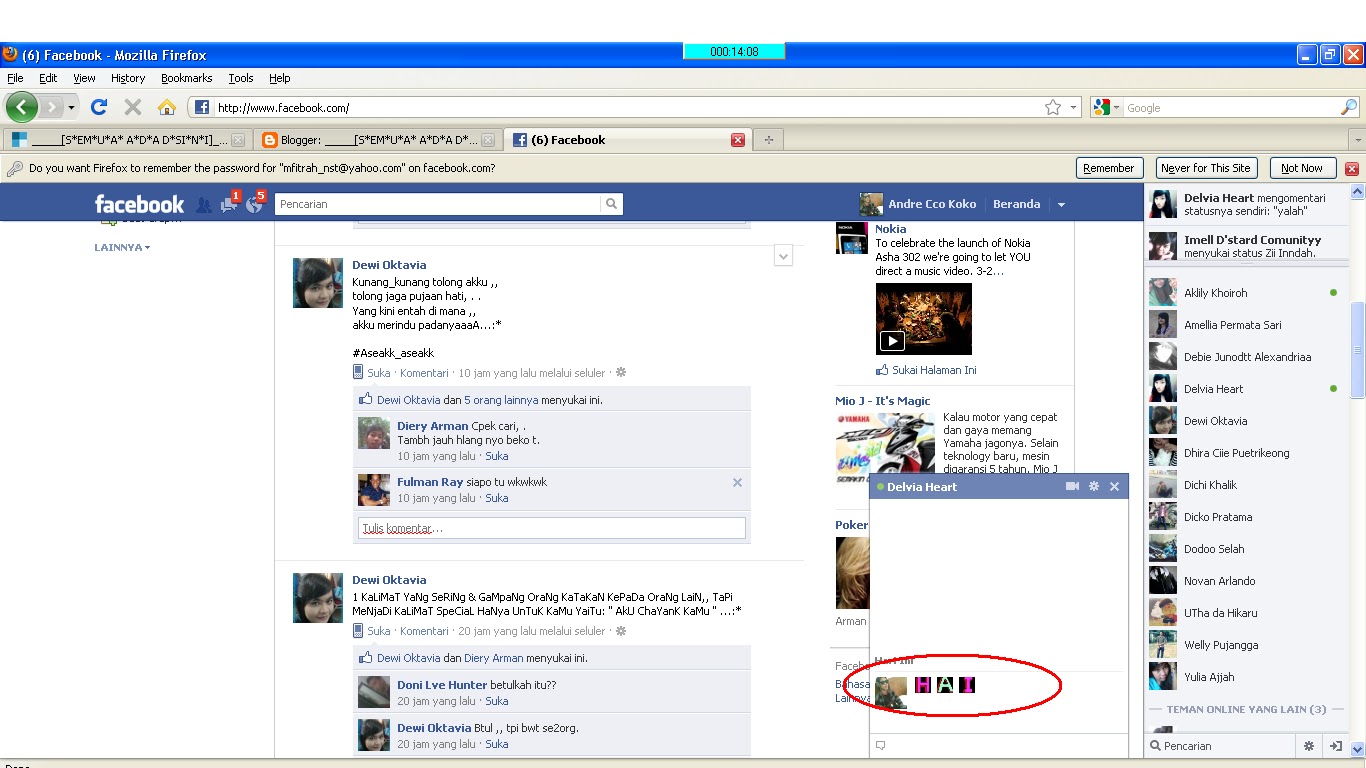
Task: Open Facebook messages icon with 1 badge
Action: pos(230,203)
